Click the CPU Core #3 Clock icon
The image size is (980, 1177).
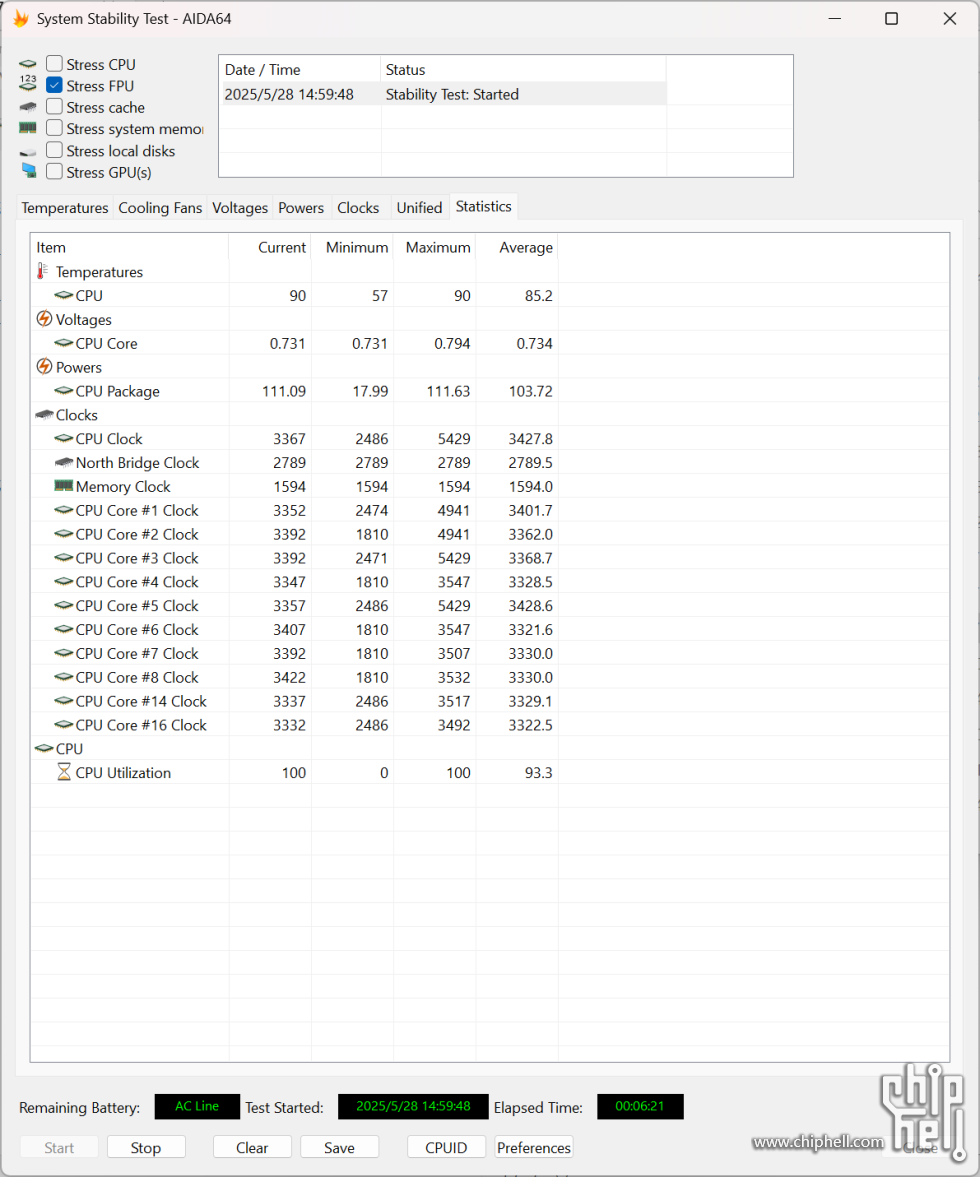click(x=64, y=558)
